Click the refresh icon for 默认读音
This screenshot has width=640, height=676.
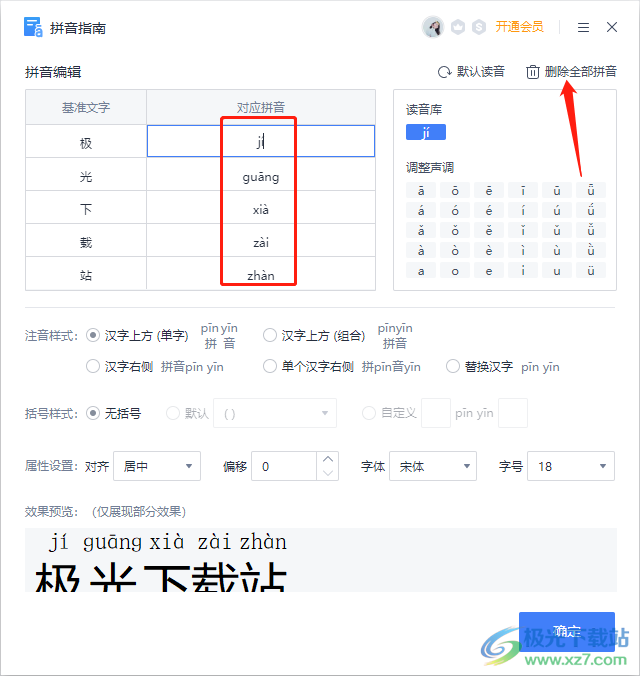point(444,72)
